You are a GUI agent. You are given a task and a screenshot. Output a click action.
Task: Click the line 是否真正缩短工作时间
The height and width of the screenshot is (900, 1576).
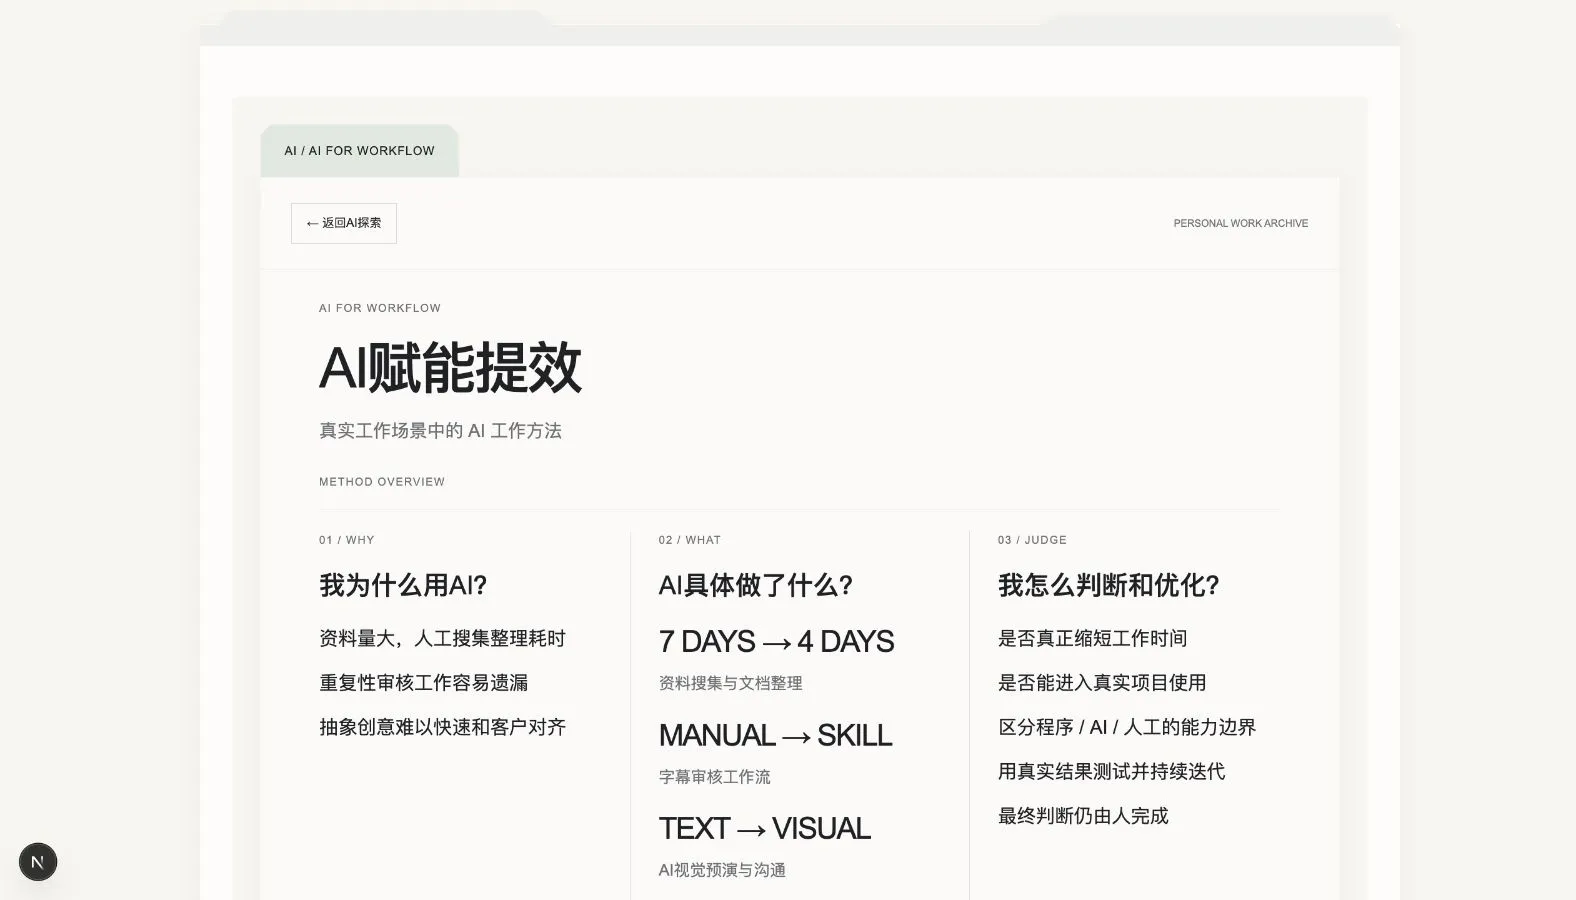click(x=1092, y=638)
